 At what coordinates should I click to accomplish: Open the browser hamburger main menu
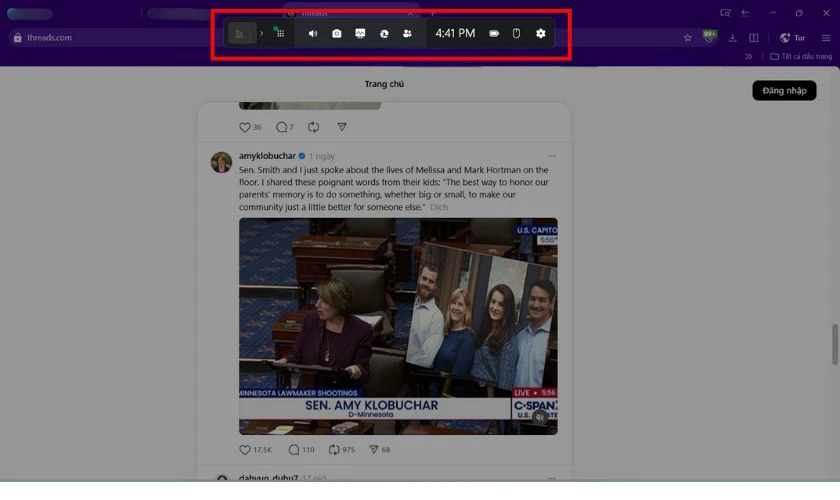[826, 38]
